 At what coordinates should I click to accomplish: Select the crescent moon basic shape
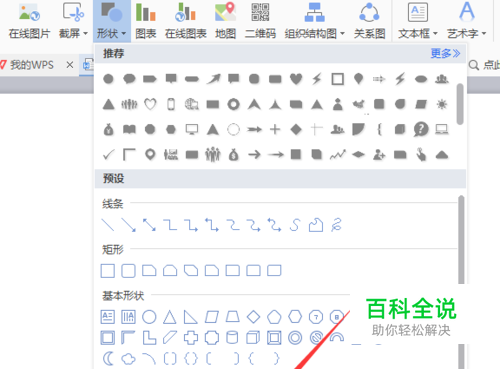click(108, 359)
